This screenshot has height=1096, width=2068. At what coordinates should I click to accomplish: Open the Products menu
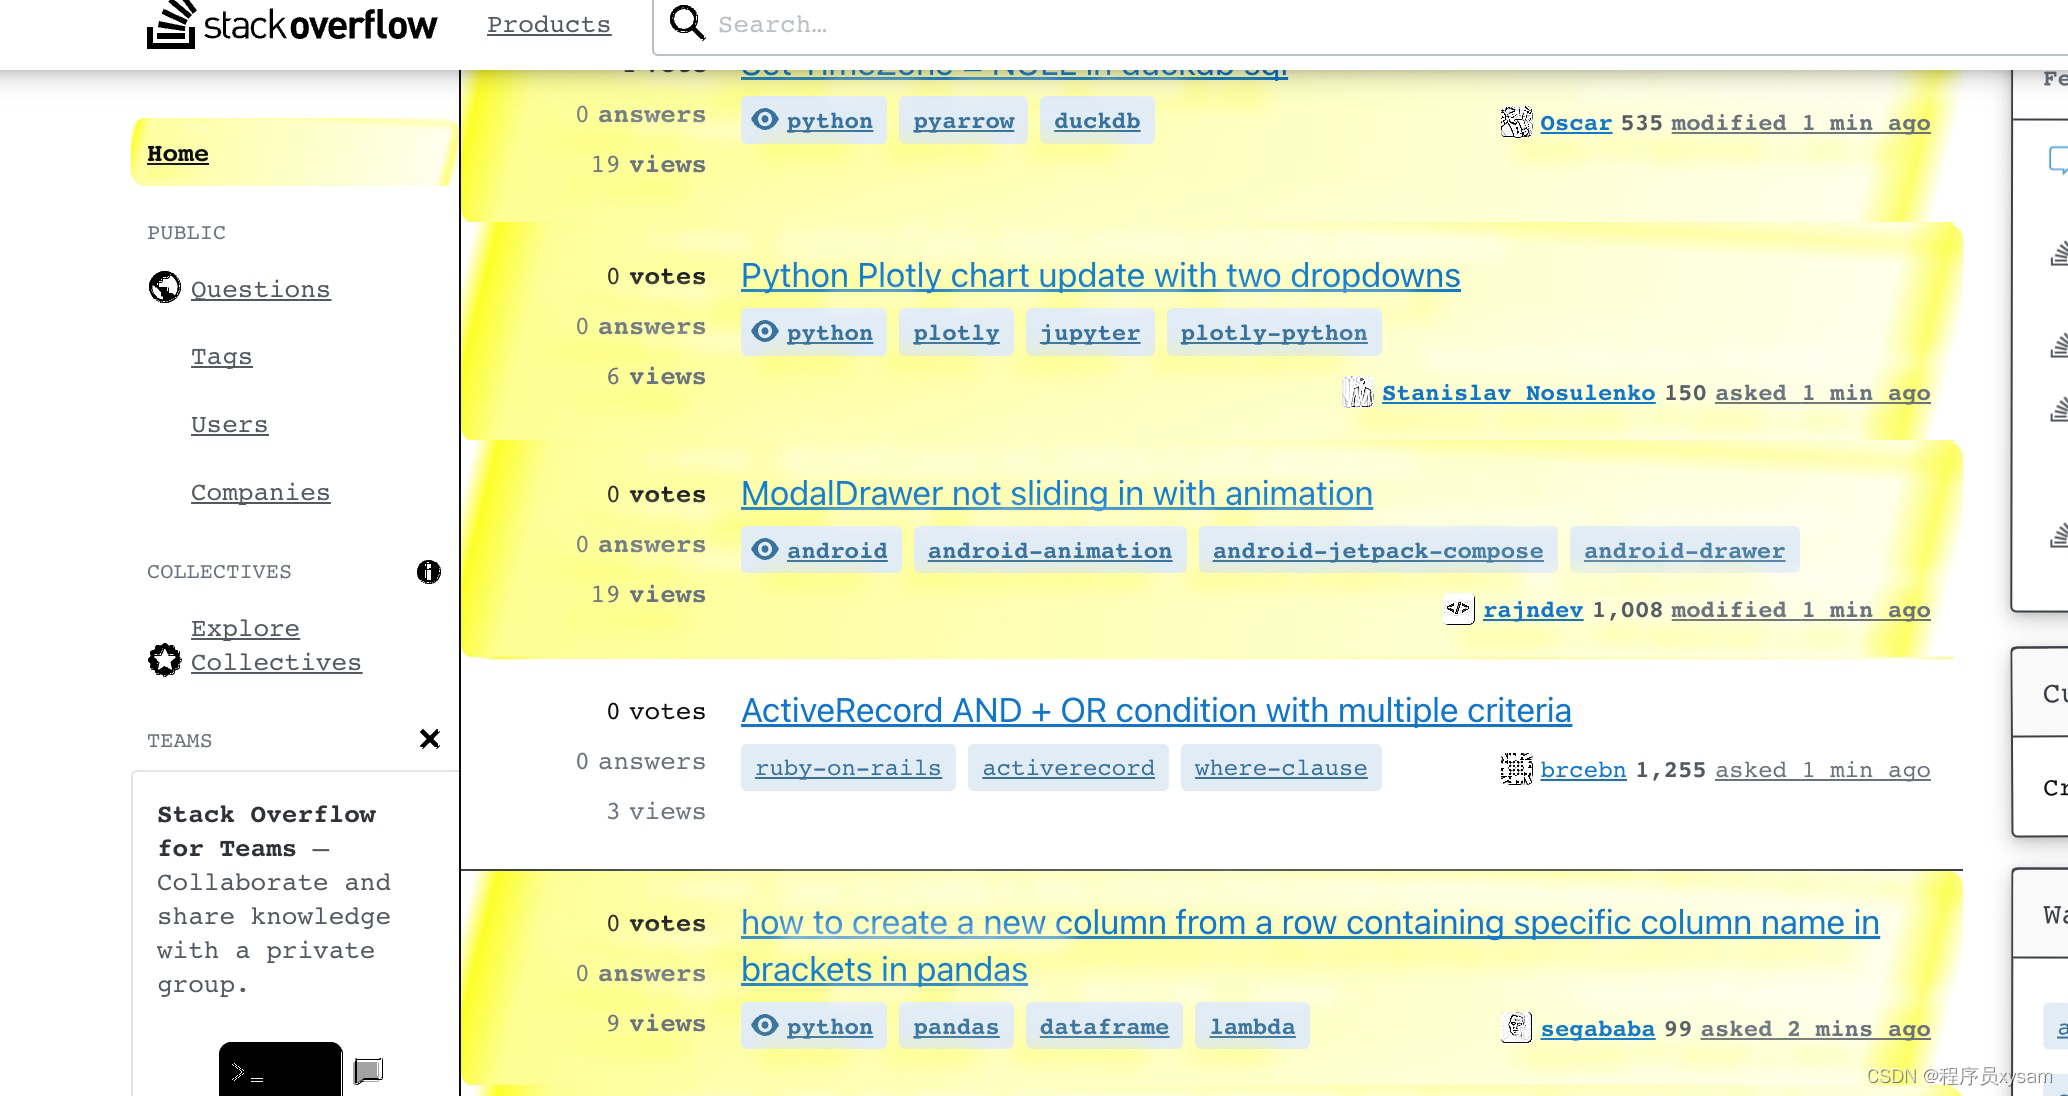click(548, 24)
